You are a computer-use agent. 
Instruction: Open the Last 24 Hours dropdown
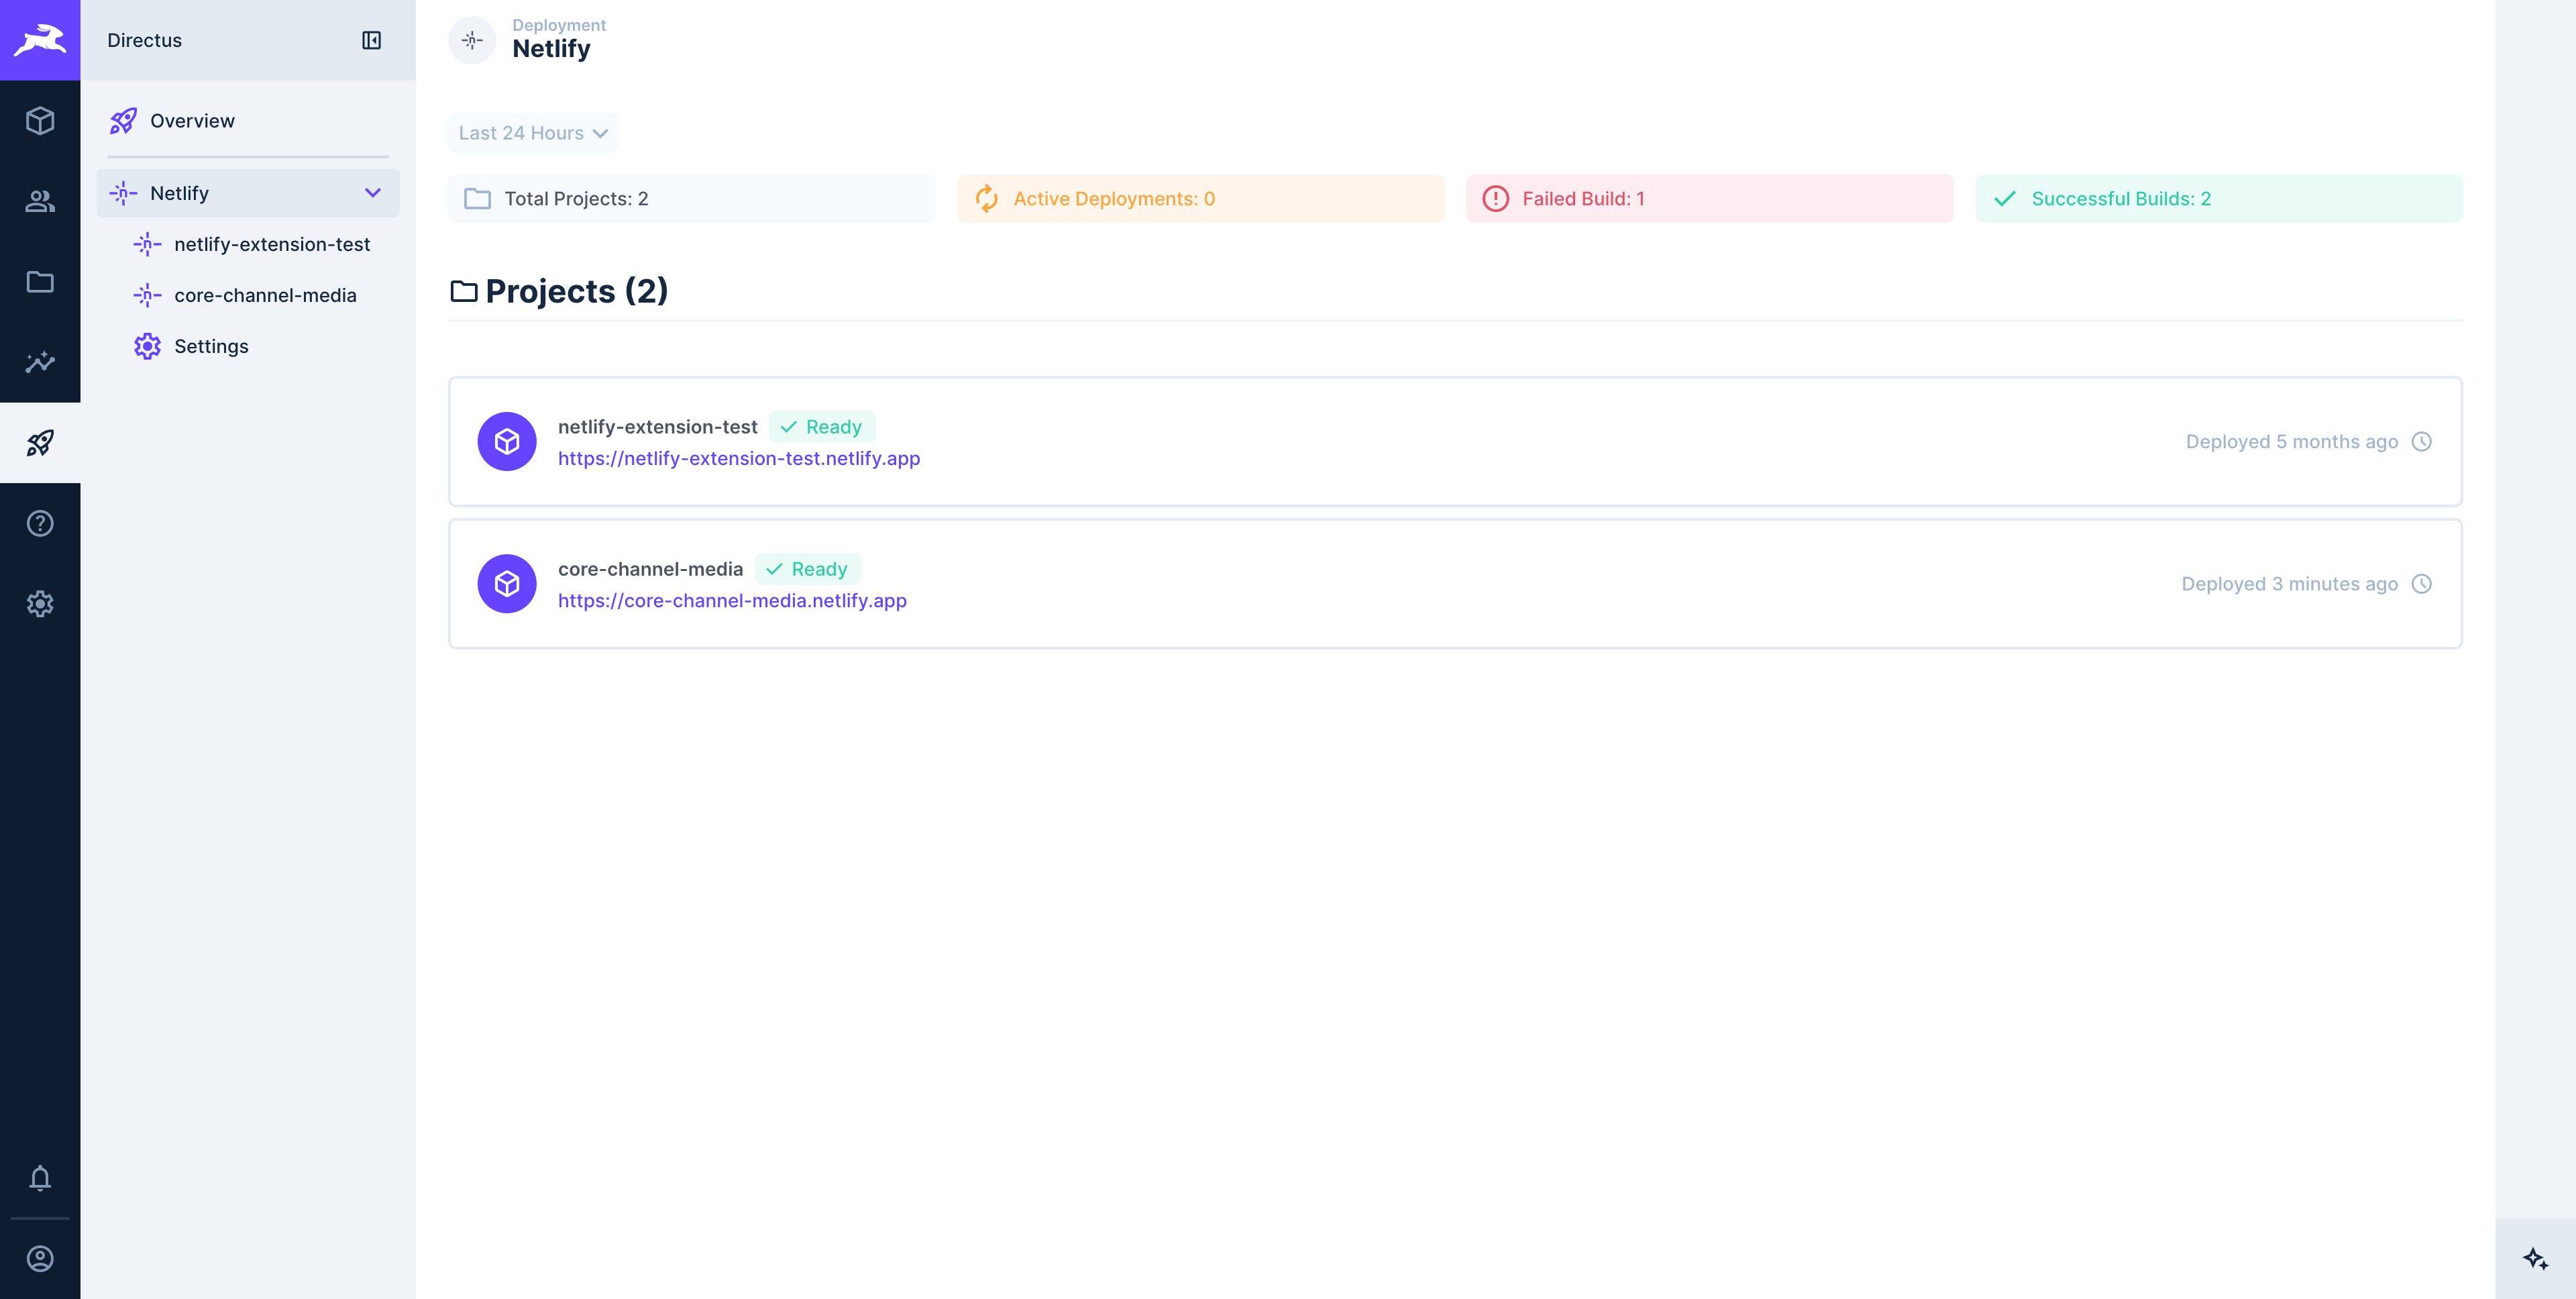(532, 132)
